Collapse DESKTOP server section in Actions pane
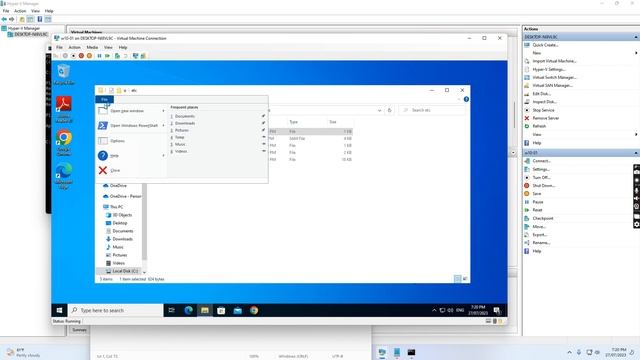Viewport: 640px width, 360px height. (x=636, y=37)
